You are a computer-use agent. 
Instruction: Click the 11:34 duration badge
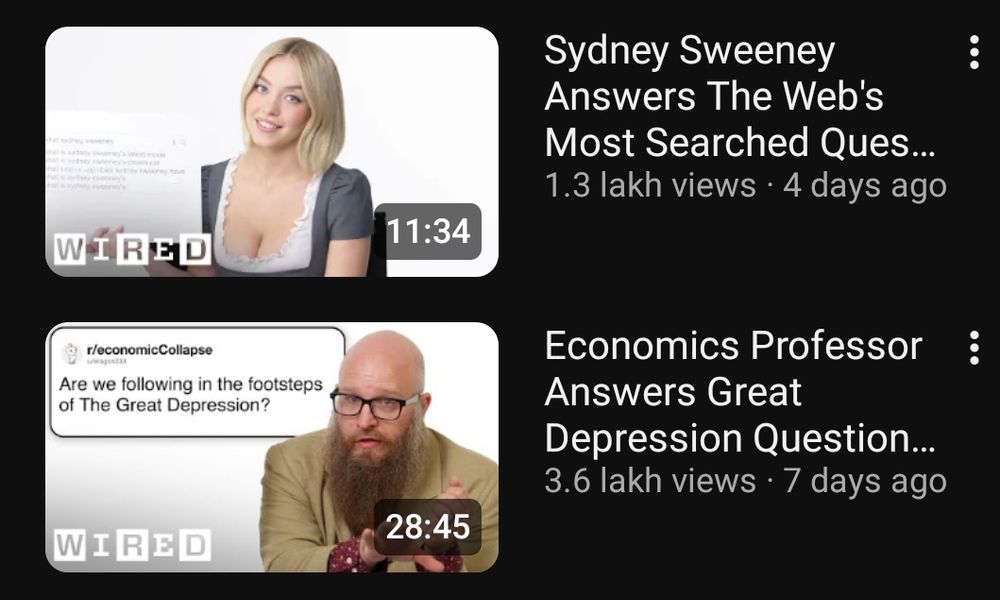point(428,231)
